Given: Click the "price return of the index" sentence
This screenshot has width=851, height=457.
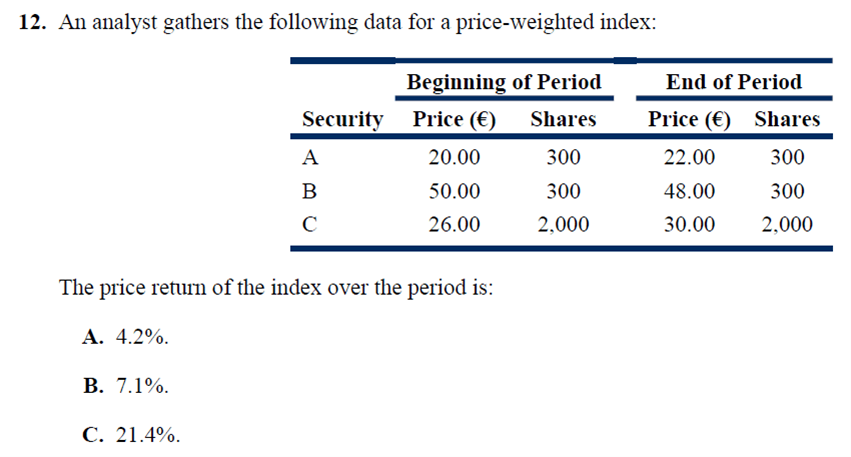Looking at the screenshot, I should [277, 289].
